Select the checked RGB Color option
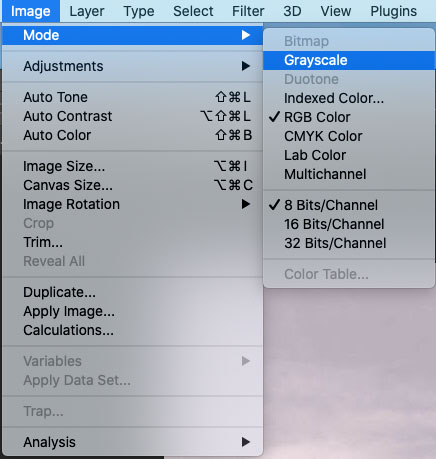The width and height of the screenshot is (436, 459). click(x=349, y=117)
